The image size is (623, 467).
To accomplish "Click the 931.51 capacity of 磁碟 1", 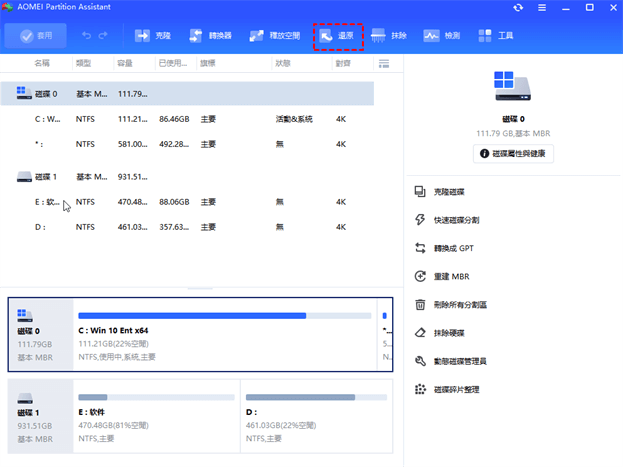I will click(x=133, y=177).
